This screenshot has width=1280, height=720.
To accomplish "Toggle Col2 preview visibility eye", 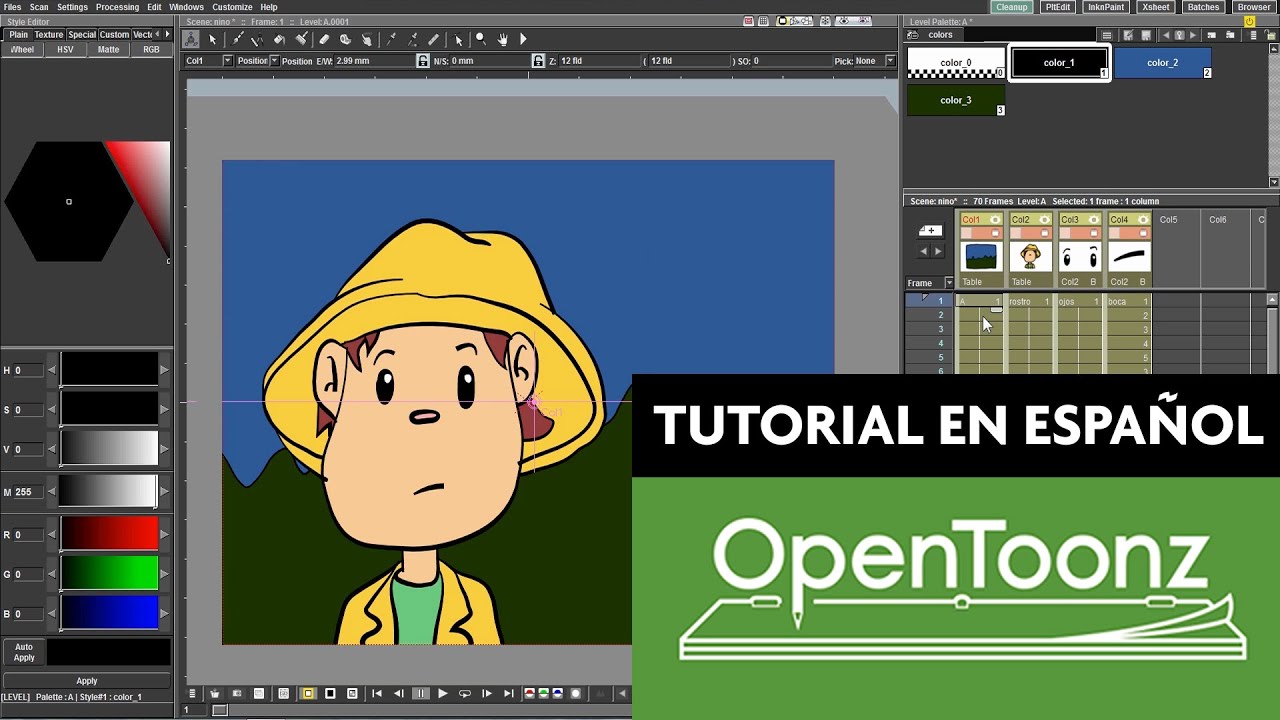I will (1044, 219).
